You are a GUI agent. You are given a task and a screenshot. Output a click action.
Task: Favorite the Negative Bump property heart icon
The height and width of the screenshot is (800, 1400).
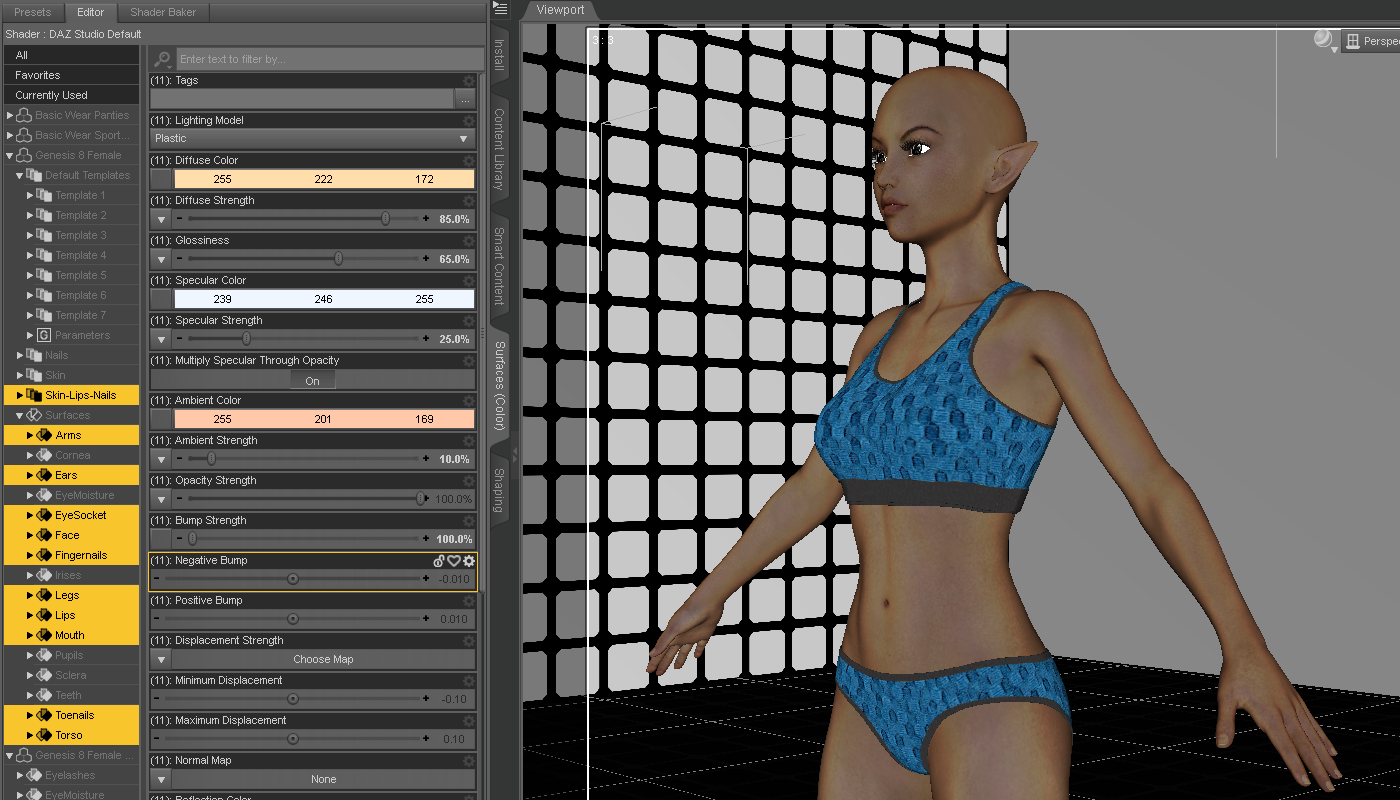453,561
